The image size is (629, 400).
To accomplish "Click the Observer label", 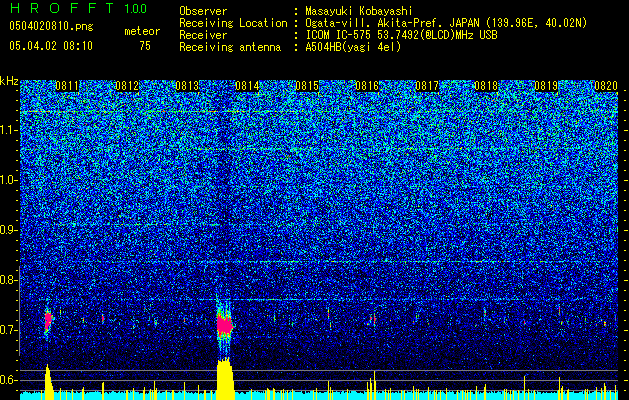I will (203, 11).
